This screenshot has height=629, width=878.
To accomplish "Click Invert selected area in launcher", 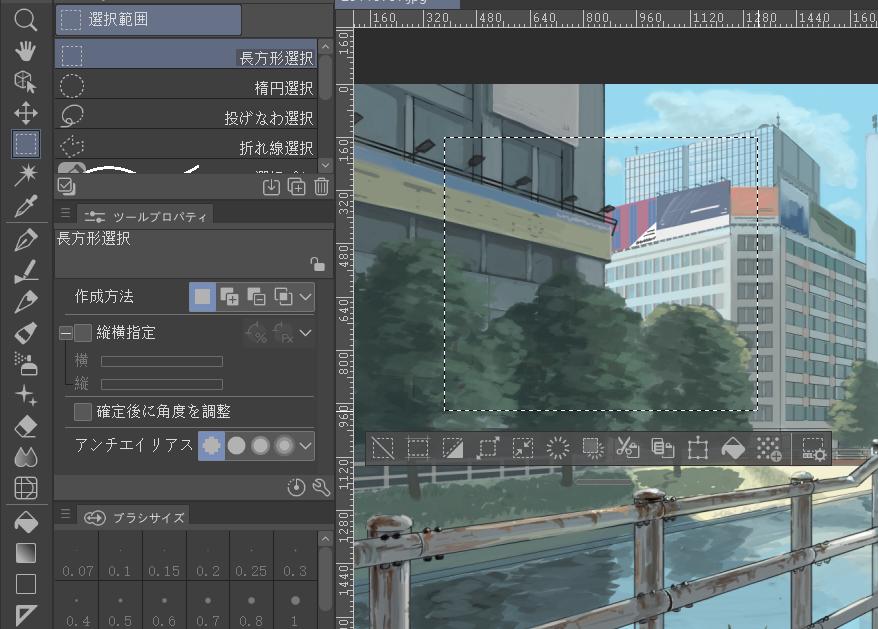I will (x=452, y=448).
